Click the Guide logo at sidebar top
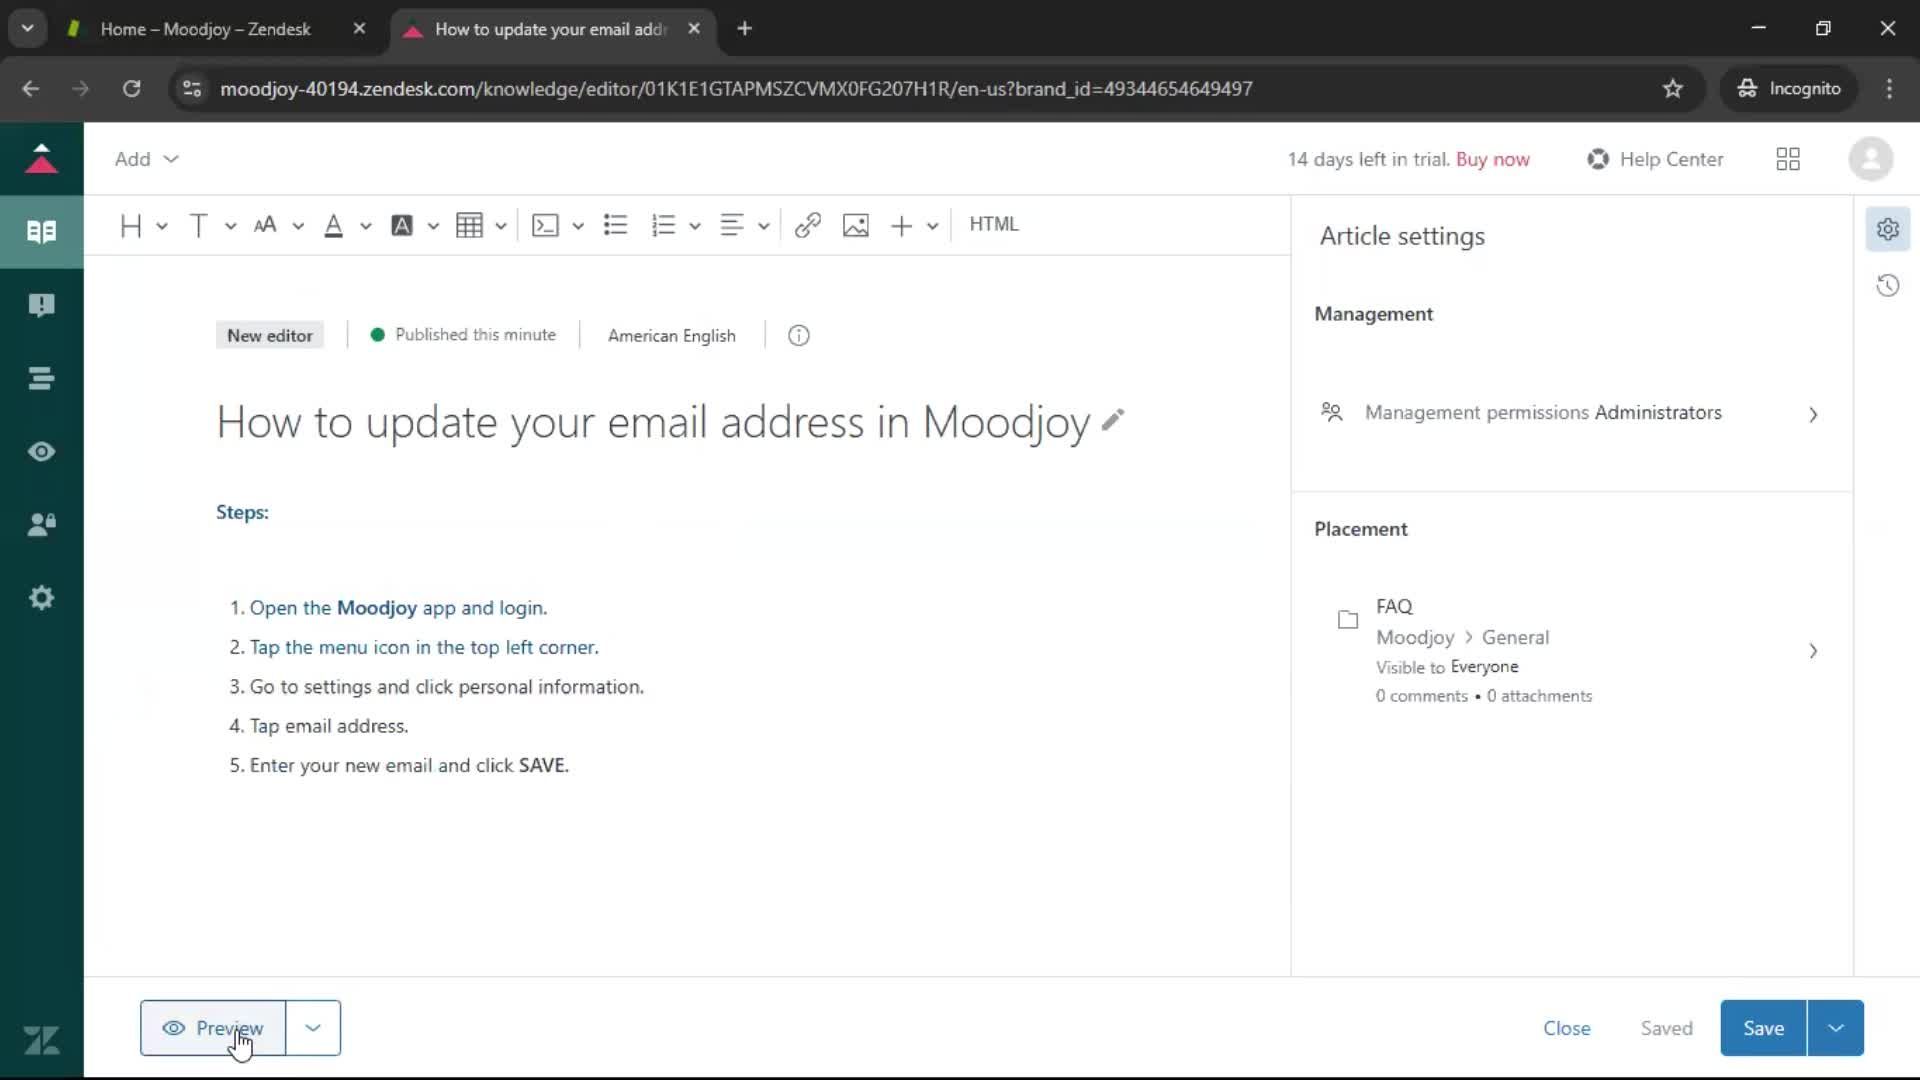Viewport: 1920px width, 1080px height. pyautogui.click(x=42, y=158)
